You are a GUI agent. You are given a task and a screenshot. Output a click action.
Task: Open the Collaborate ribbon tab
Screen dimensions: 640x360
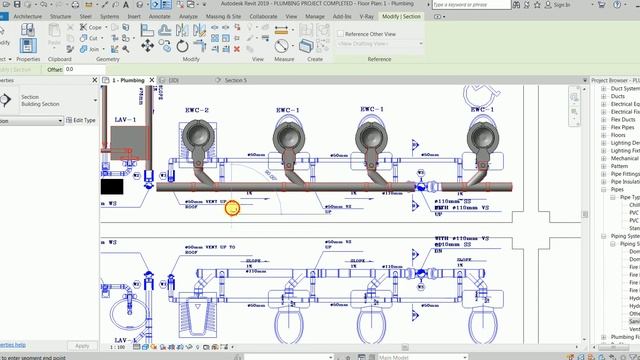pos(263,17)
